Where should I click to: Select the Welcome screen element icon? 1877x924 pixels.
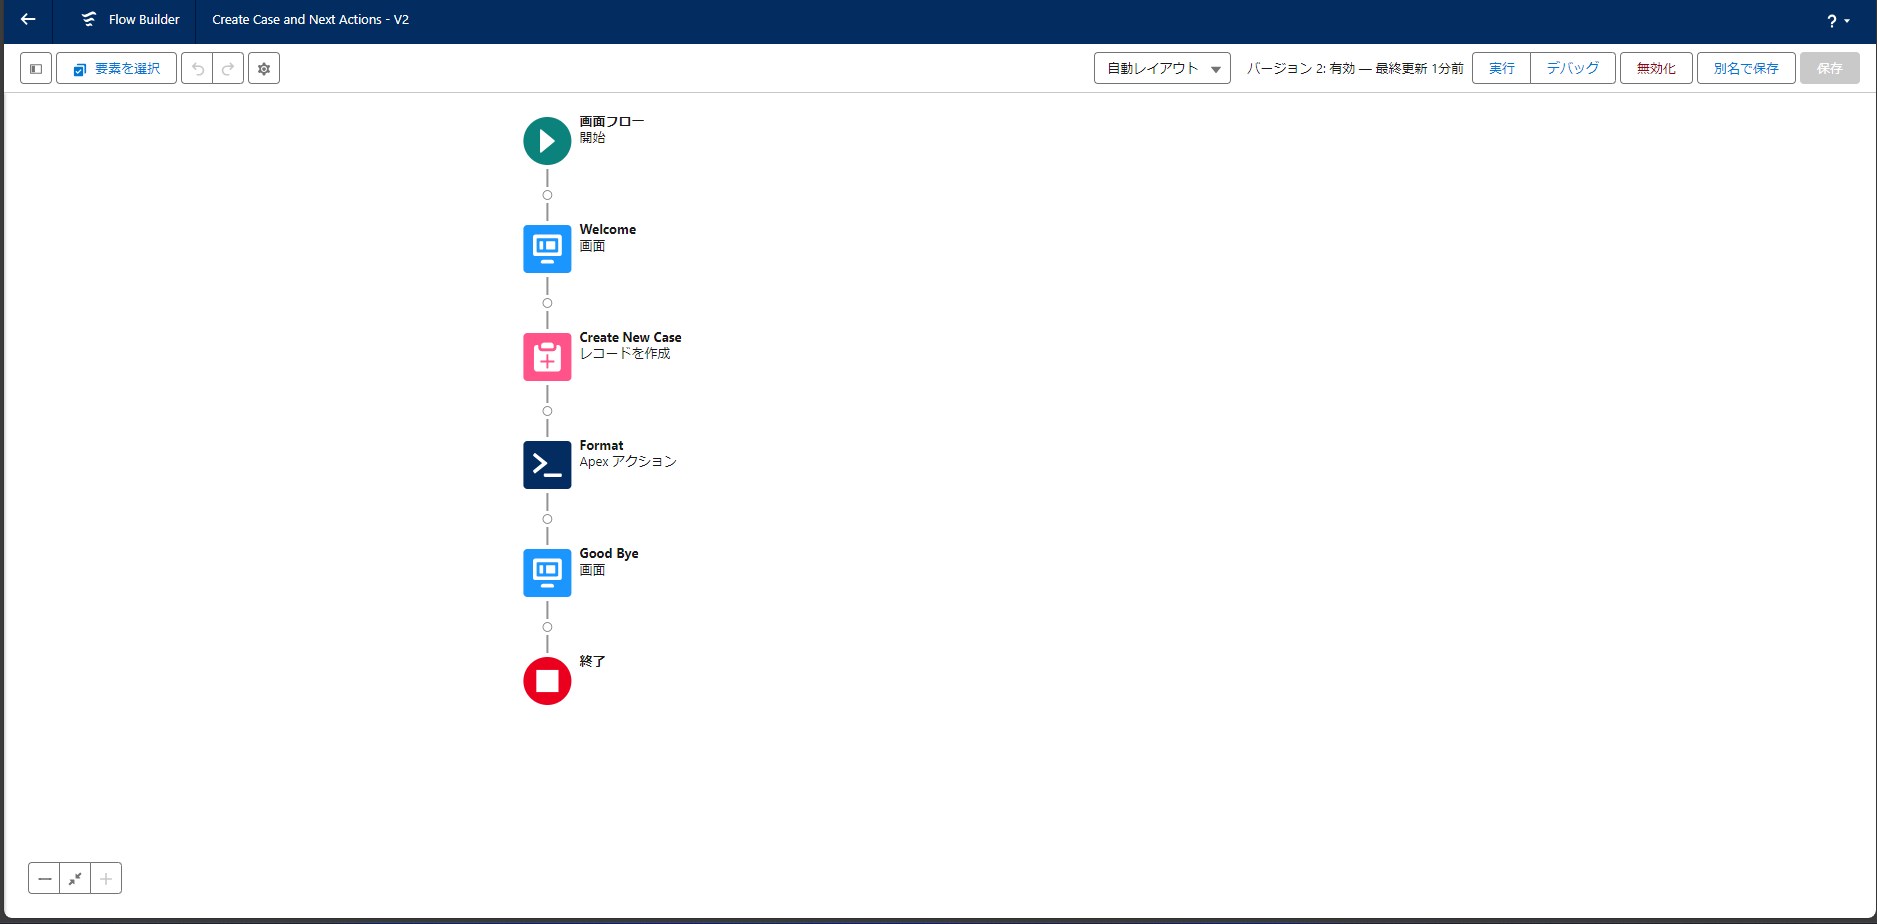click(547, 249)
